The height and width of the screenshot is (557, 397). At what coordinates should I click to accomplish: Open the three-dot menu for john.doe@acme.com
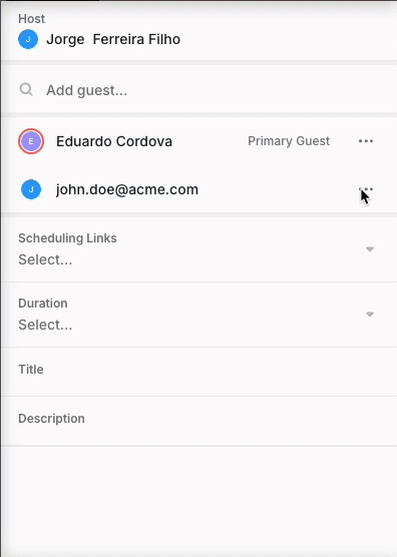[366, 189]
